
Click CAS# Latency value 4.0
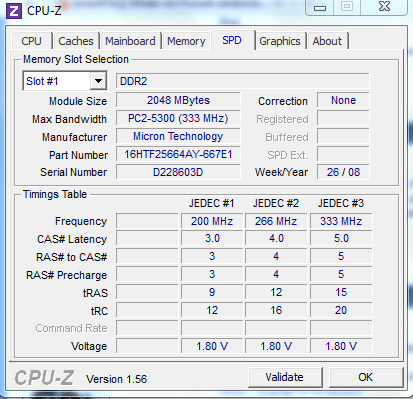(x=276, y=239)
